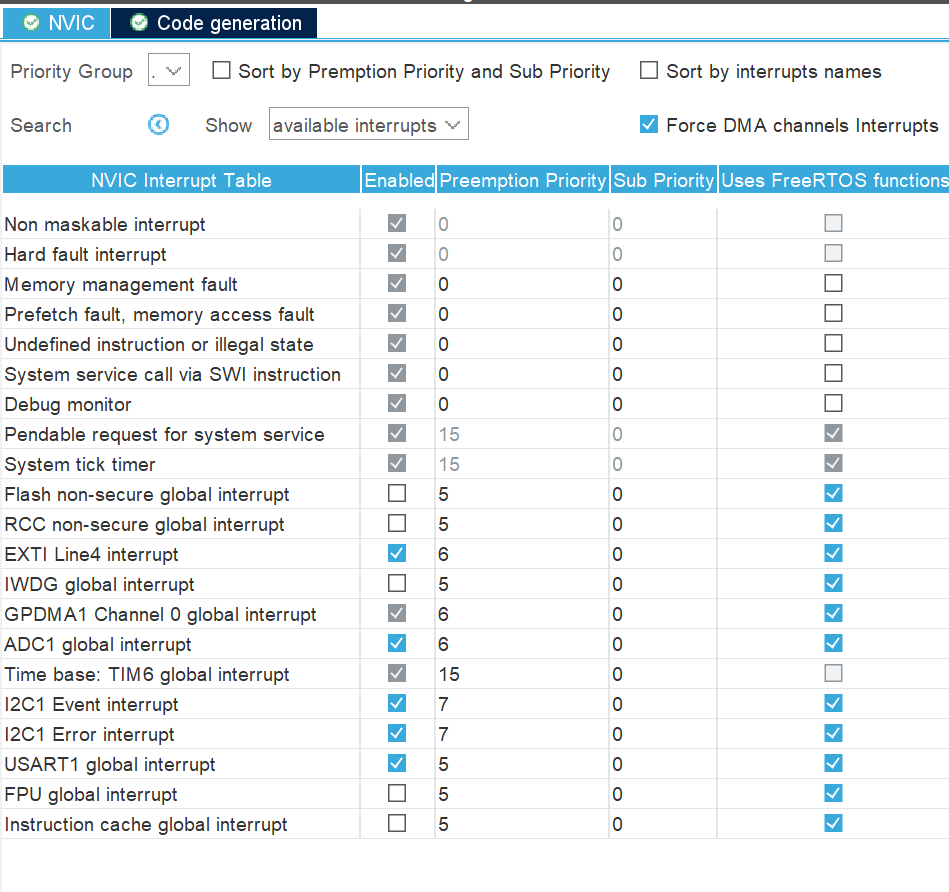Enable the FPU global interrupt

point(397,793)
